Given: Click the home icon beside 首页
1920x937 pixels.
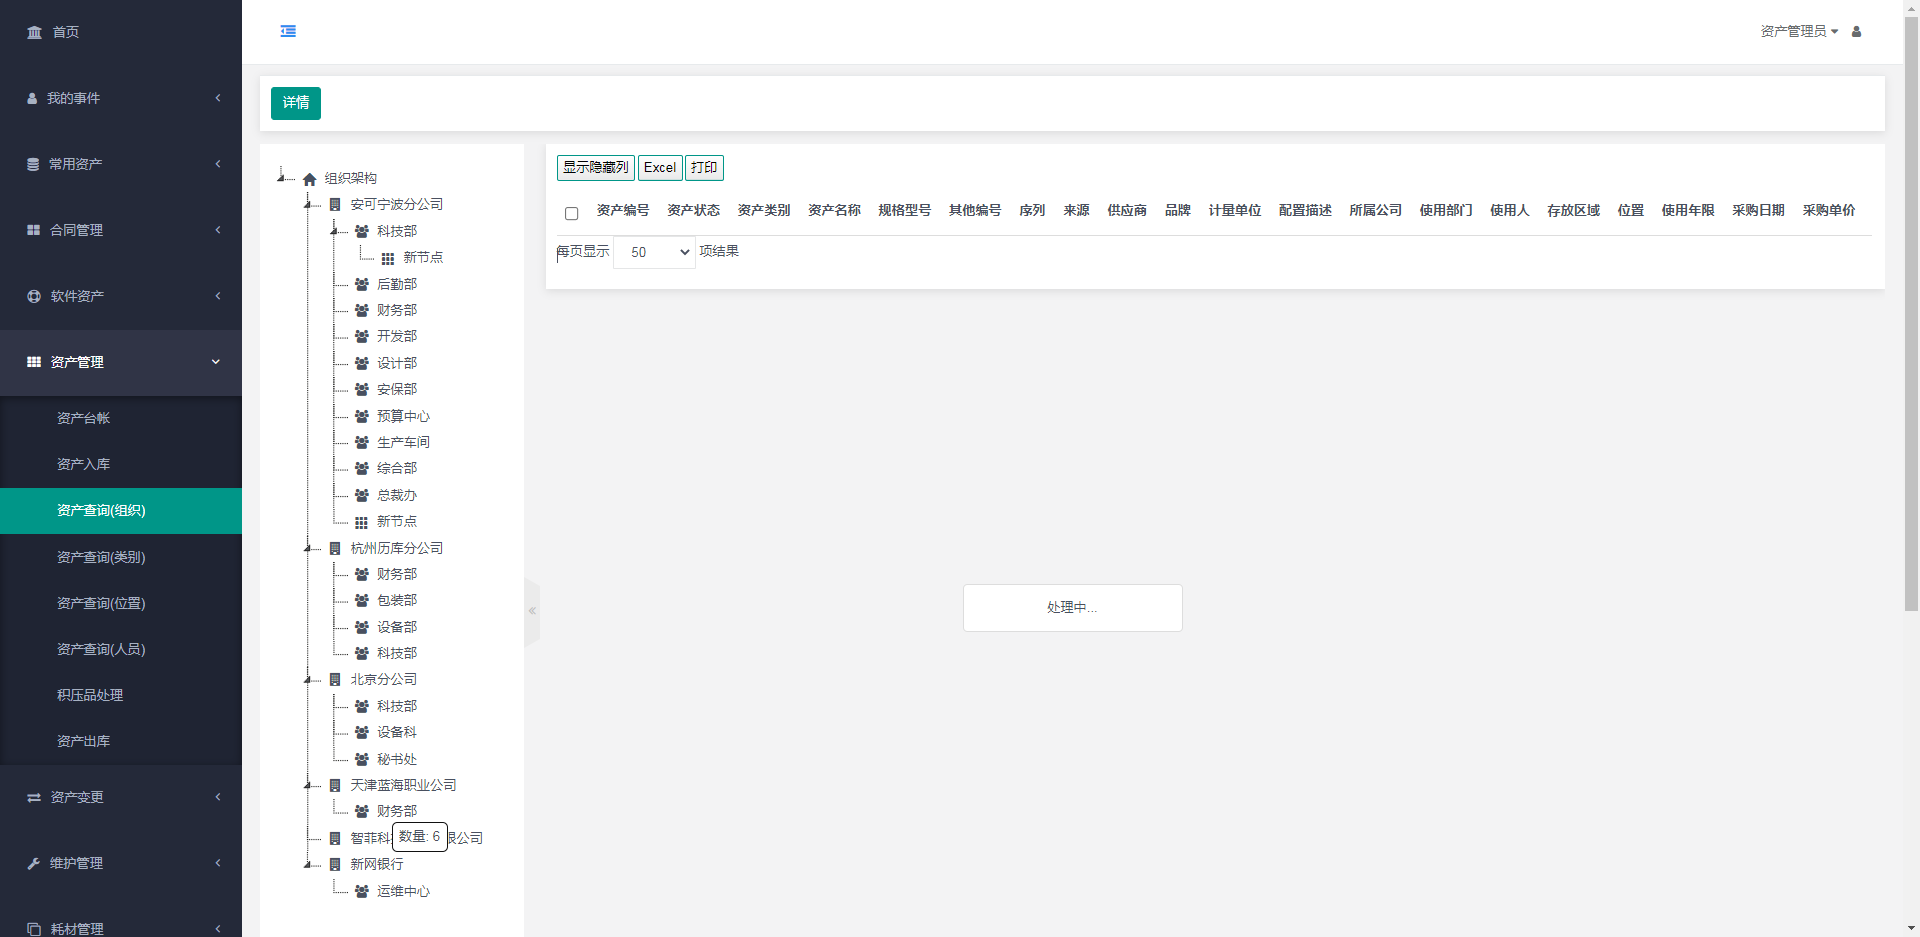Looking at the screenshot, I should click(x=35, y=32).
